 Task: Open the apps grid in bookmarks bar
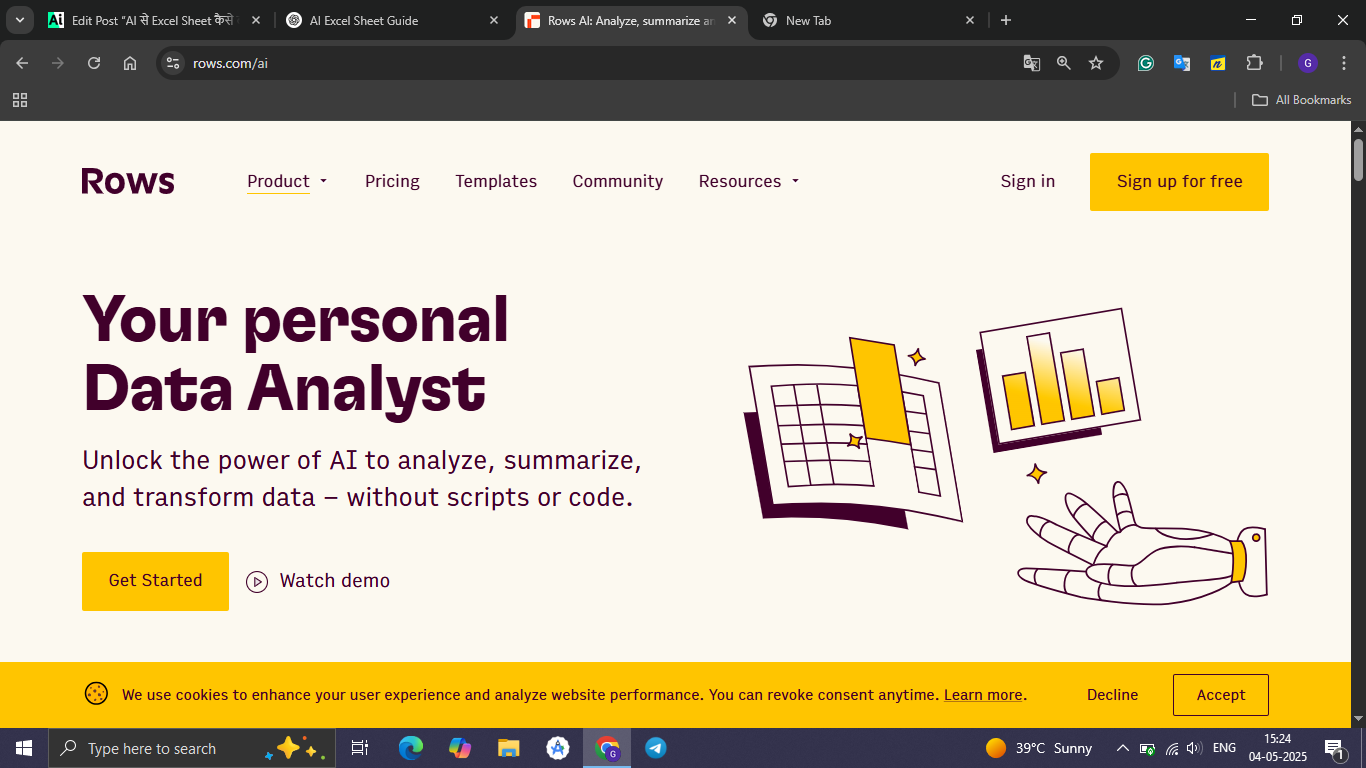[20, 100]
